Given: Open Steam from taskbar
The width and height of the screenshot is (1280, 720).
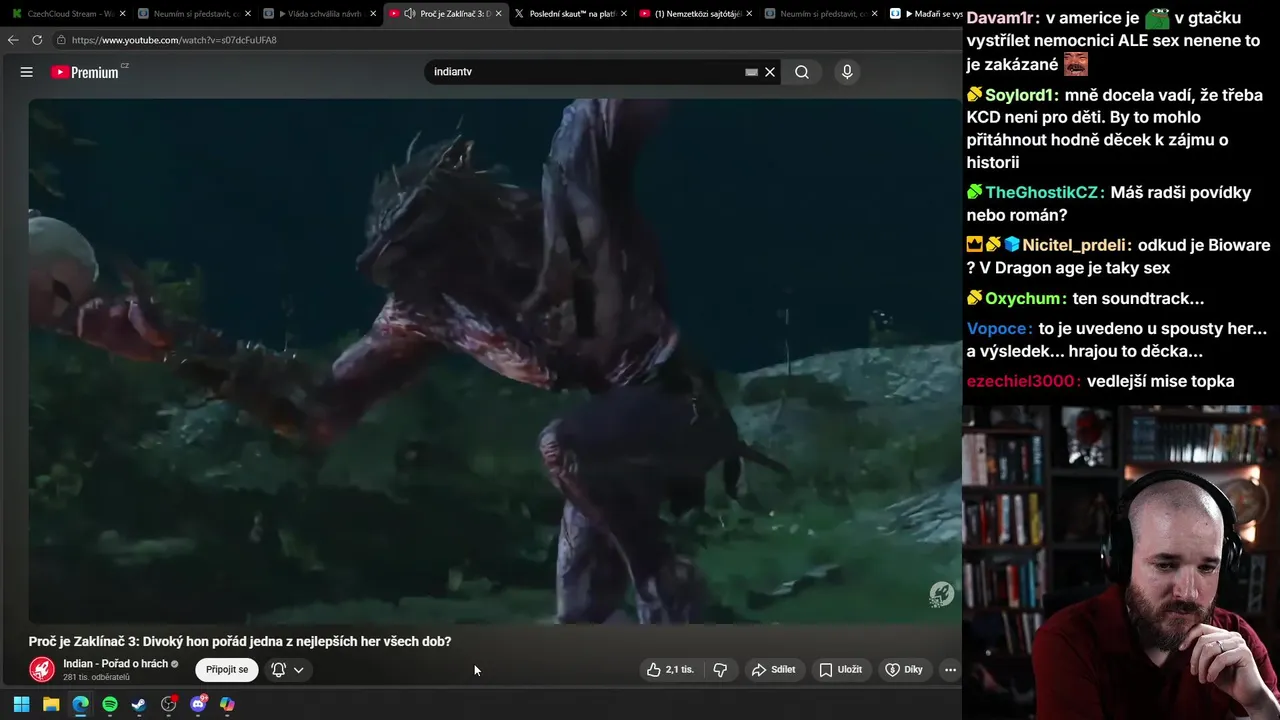Looking at the screenshot, I should [x=139, y=704].
